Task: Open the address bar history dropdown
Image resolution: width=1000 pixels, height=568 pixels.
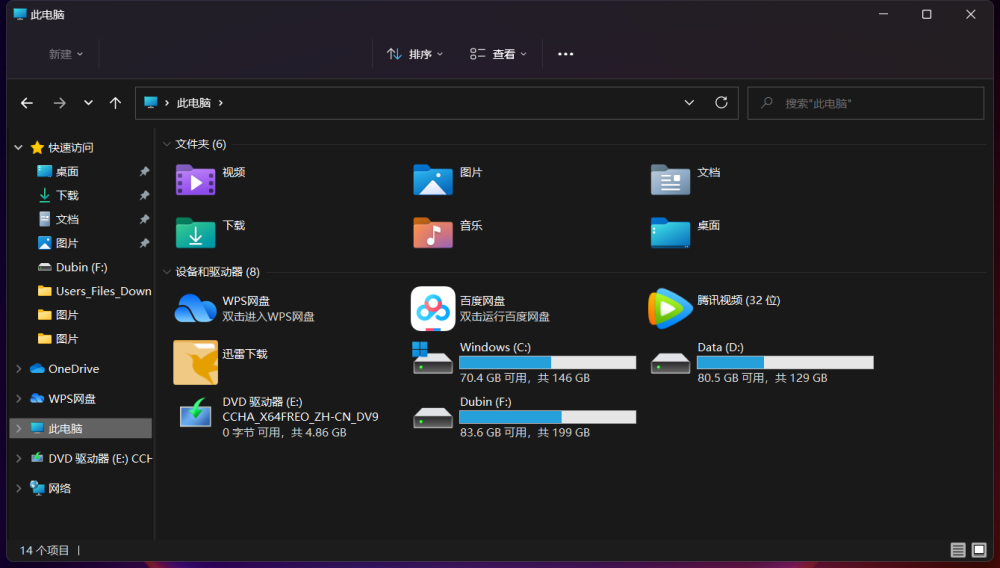Action: point(689,103)
